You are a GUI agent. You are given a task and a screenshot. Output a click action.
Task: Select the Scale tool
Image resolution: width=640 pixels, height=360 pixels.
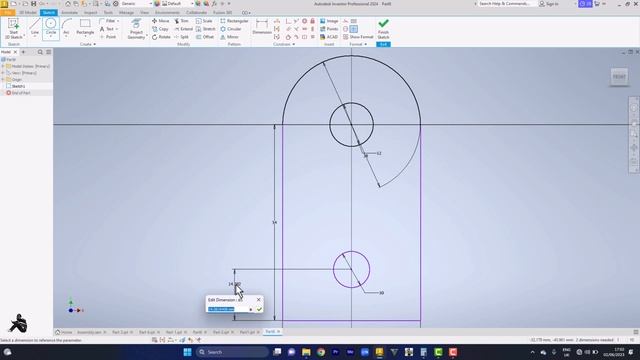(x=204, y=21)
